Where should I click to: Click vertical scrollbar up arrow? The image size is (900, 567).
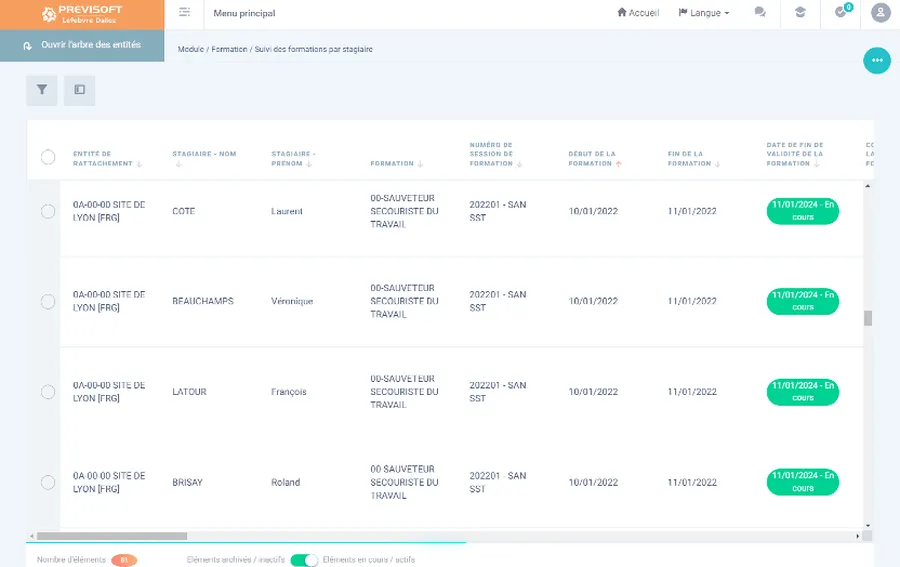coord(868,186)
